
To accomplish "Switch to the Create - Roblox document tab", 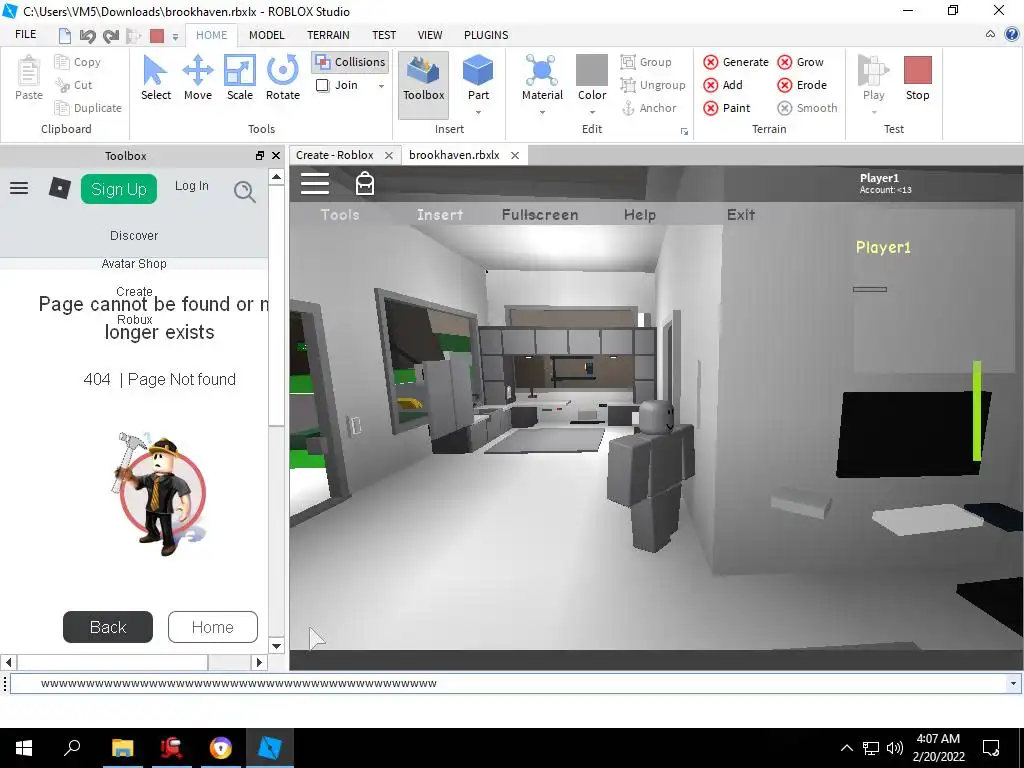I will [x=334, y=155].
